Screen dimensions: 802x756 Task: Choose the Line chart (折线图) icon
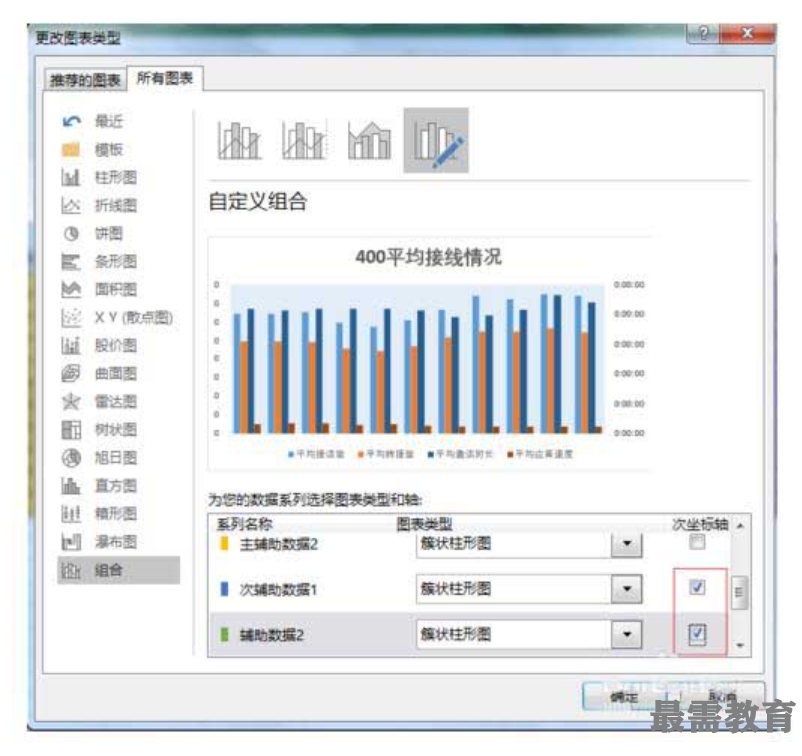[x=71, y=206]
